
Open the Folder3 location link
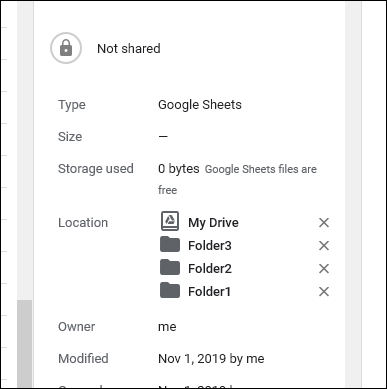pyautogui.click(x=210, y=246)
